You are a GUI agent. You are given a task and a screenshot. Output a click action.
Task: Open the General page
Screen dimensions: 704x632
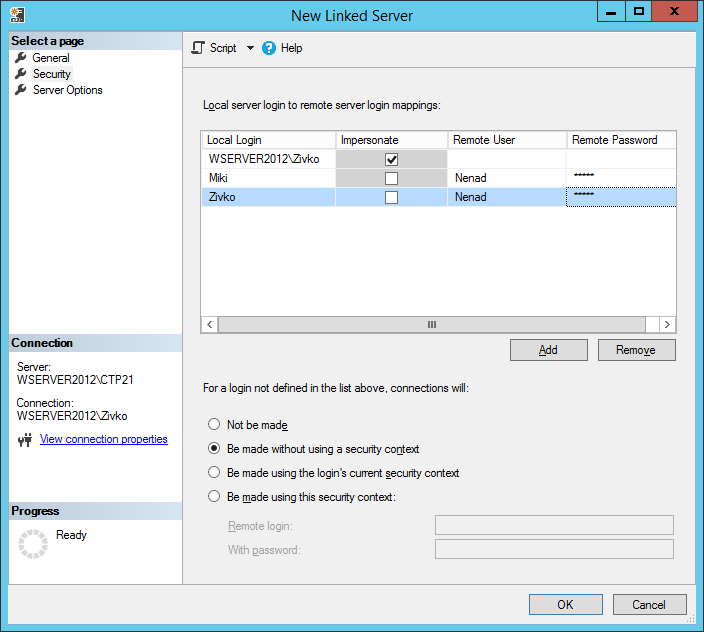pyautogui.click(x=51, y=58)
